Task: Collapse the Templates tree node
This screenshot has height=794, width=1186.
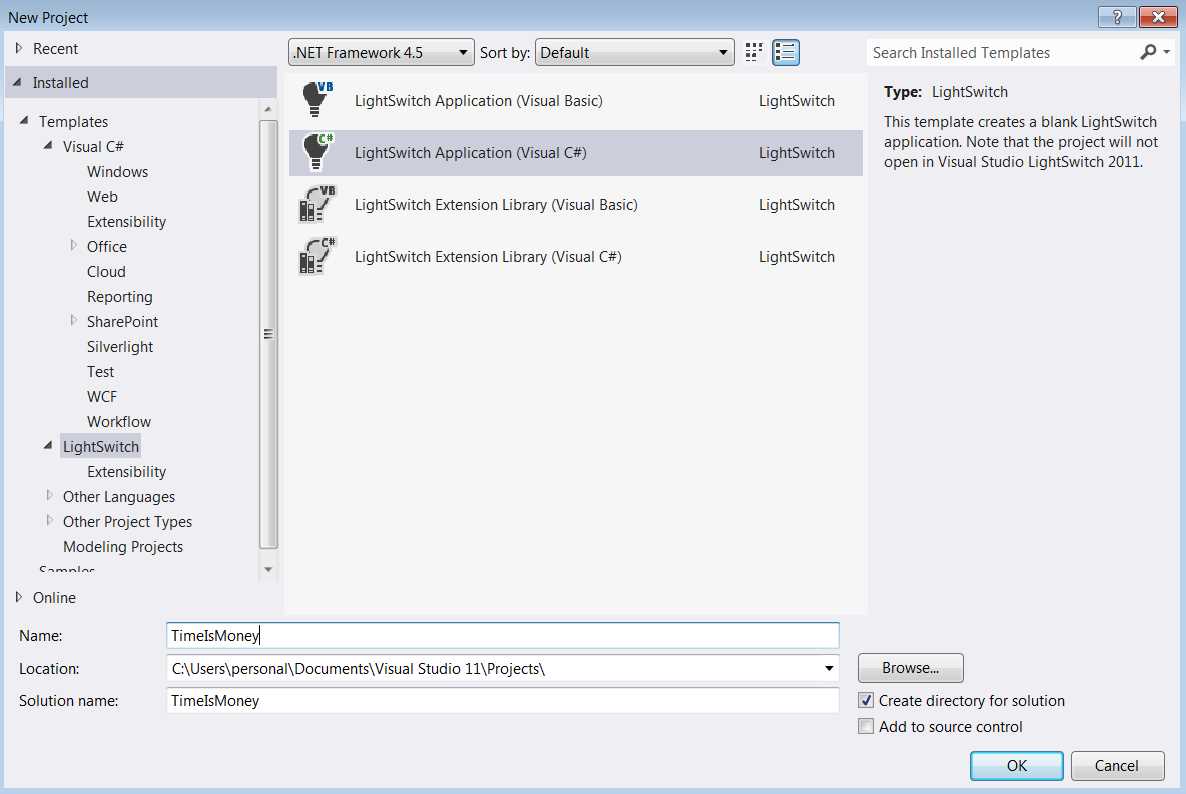Action: point(24,120)
